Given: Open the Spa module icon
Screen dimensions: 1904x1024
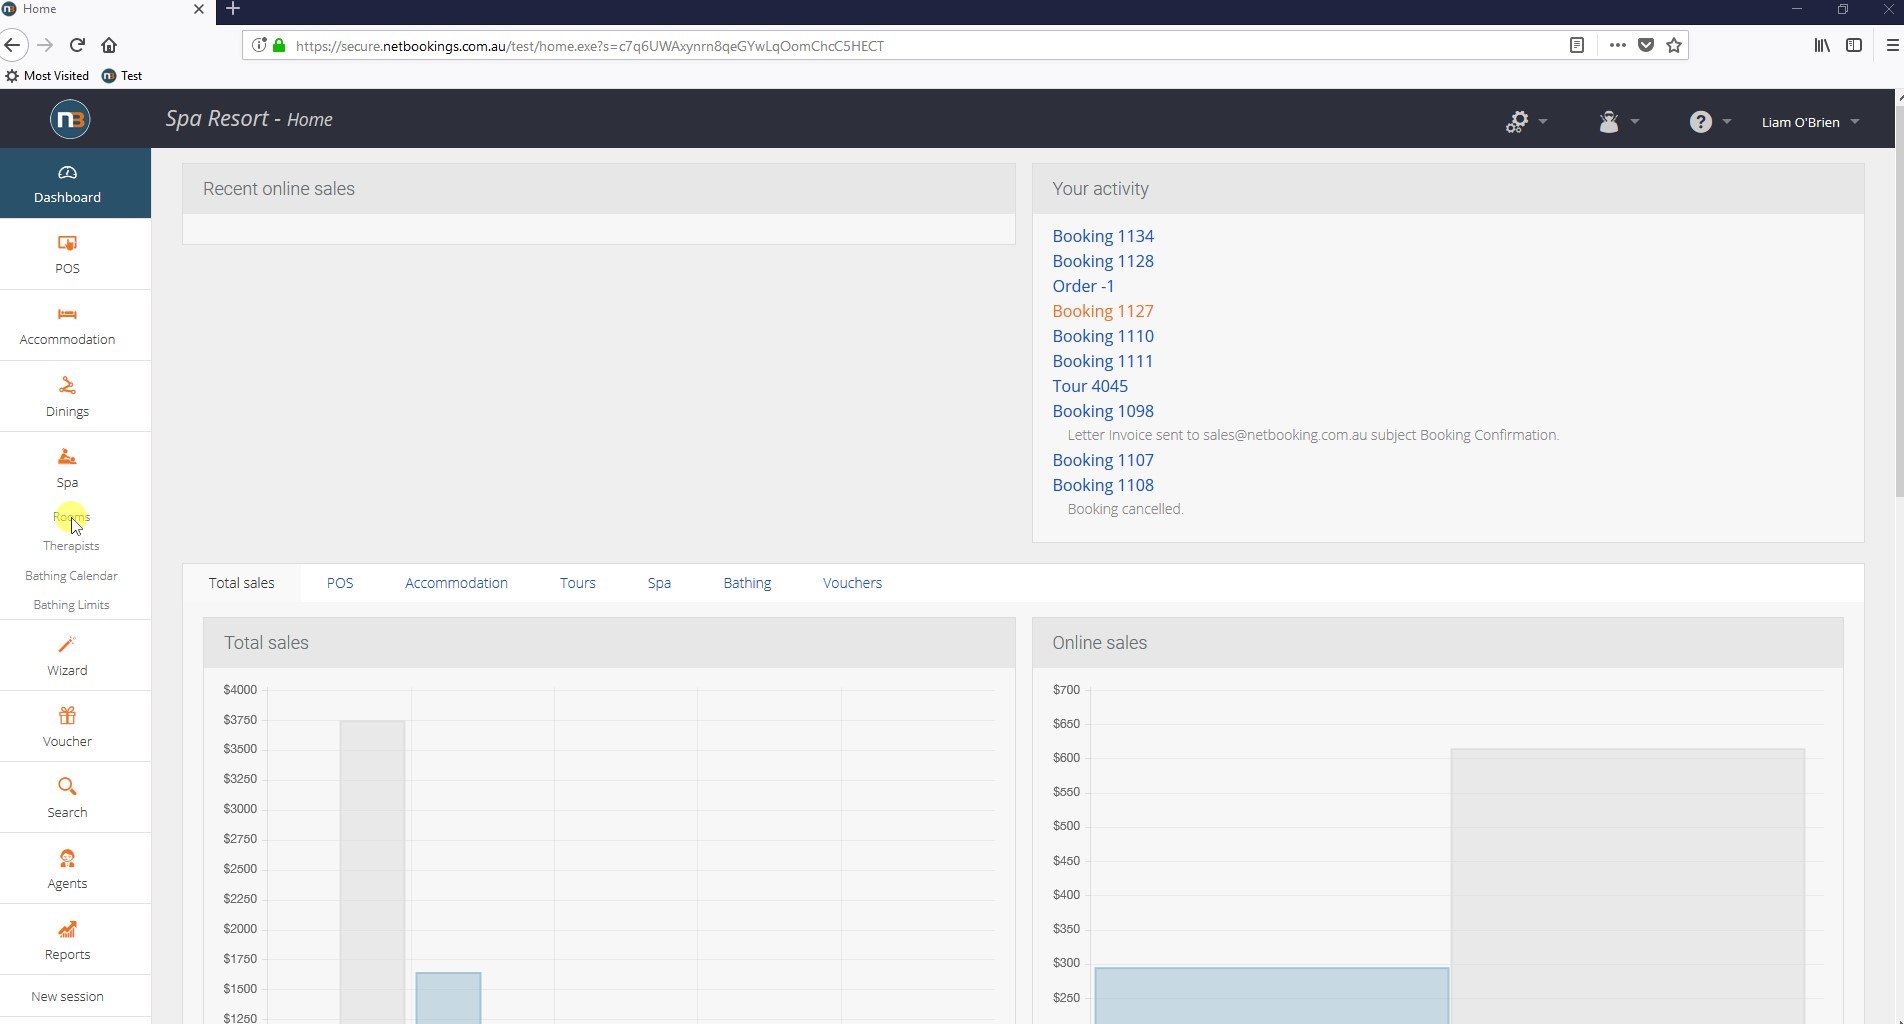Looking at the screenshot, I should pyautogui.click(x=67, y=458).
